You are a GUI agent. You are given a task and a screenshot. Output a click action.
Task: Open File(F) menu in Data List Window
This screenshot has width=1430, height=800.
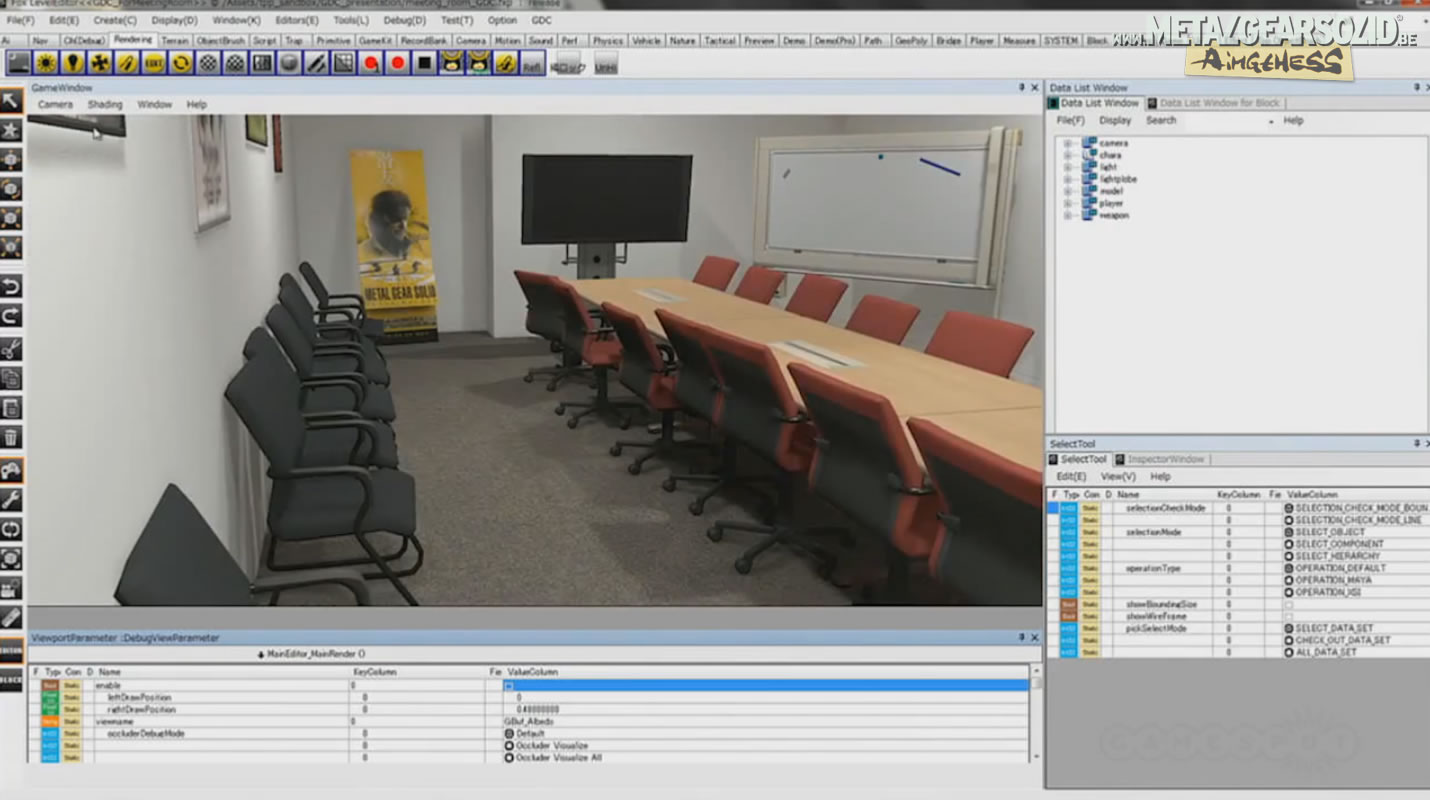click(1070, 121)
